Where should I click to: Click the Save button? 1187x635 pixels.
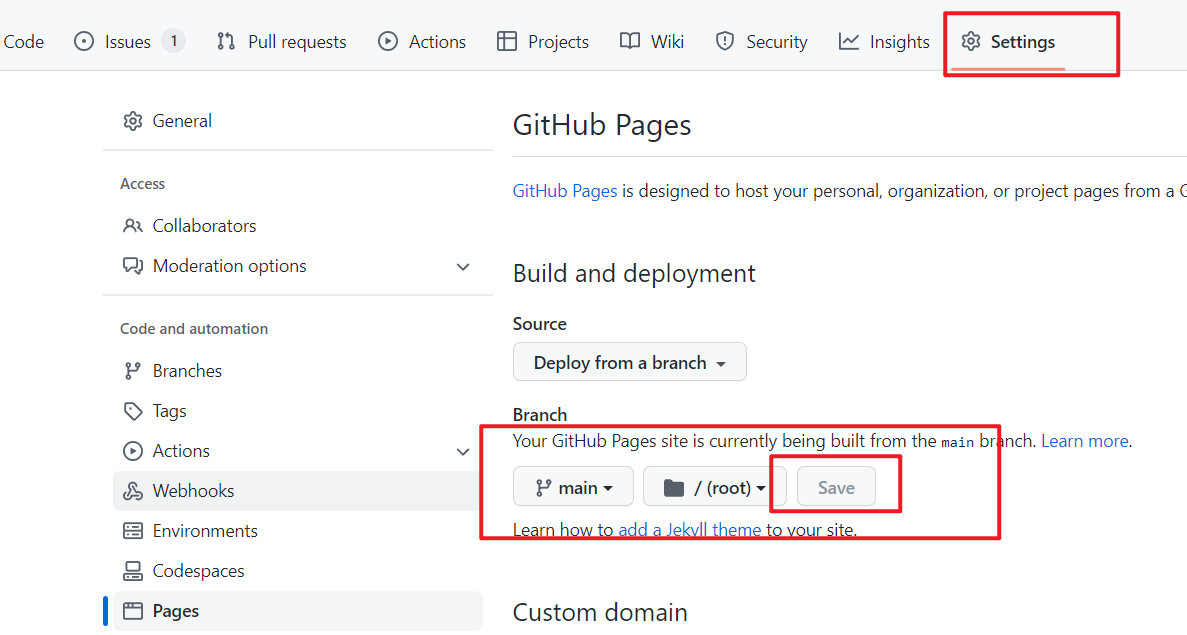[x=836, y=487]
